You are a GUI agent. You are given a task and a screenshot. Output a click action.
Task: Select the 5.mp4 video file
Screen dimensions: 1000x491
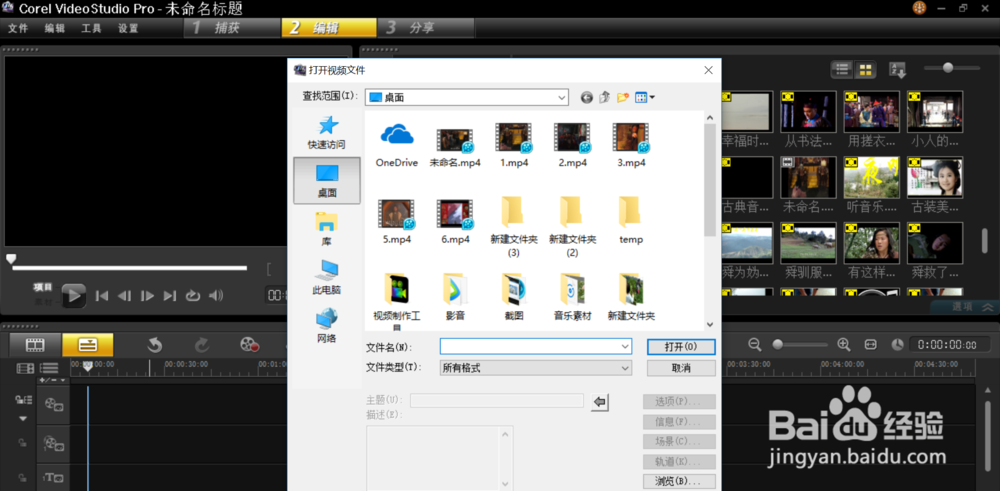pyautogui.click(x=397, y=222)
